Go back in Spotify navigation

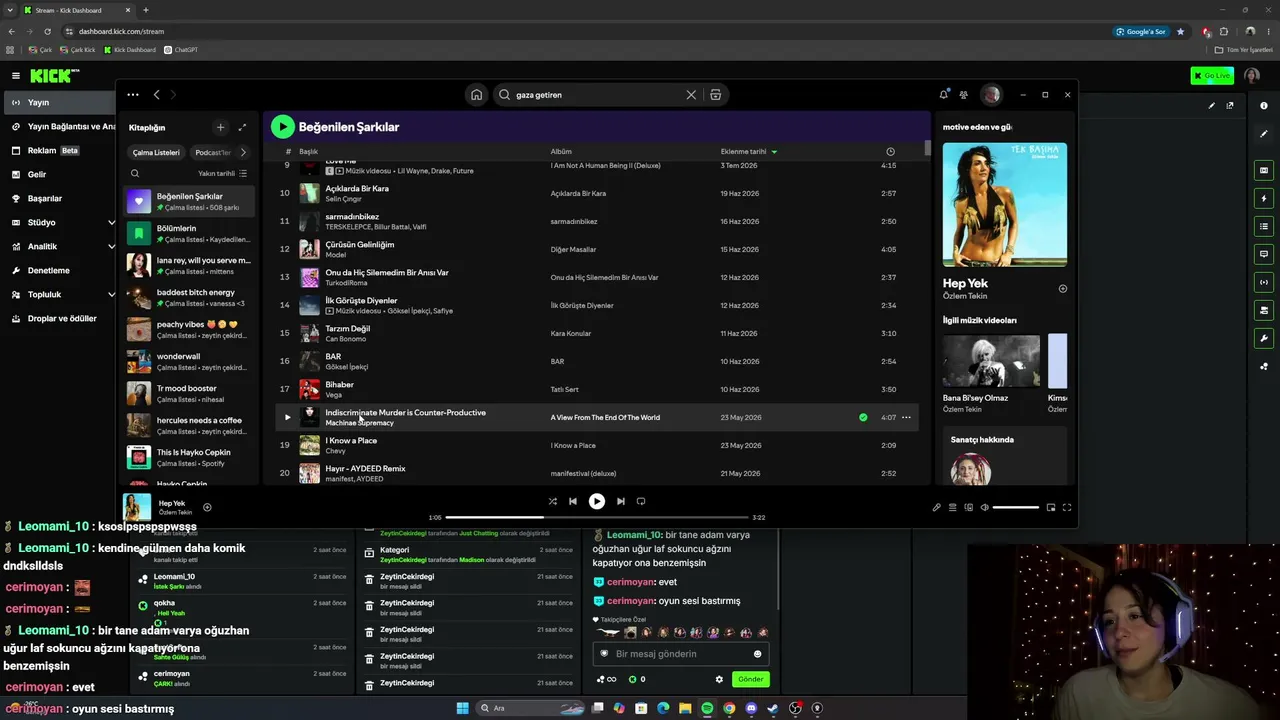[156, 95]
